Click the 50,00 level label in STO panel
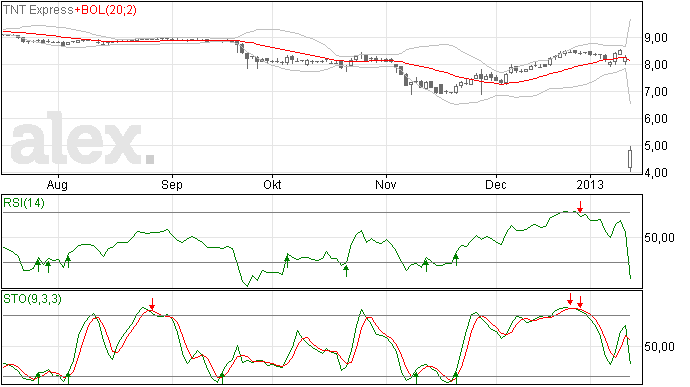 (x=659, y=347)
